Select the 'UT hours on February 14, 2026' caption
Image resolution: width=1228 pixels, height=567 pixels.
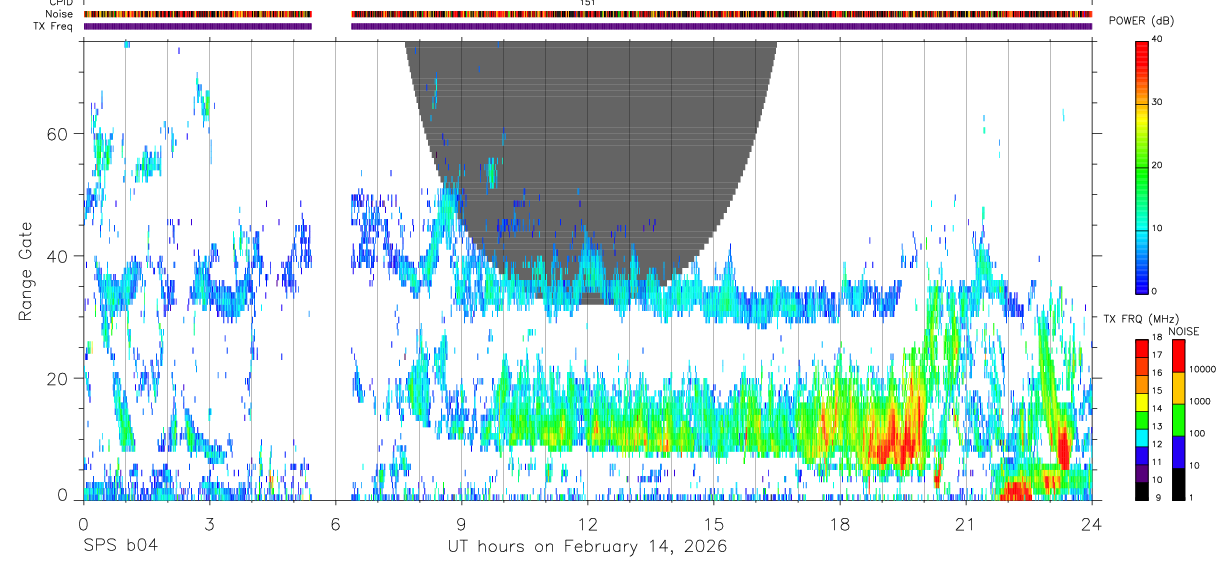(x=587, y=547)
